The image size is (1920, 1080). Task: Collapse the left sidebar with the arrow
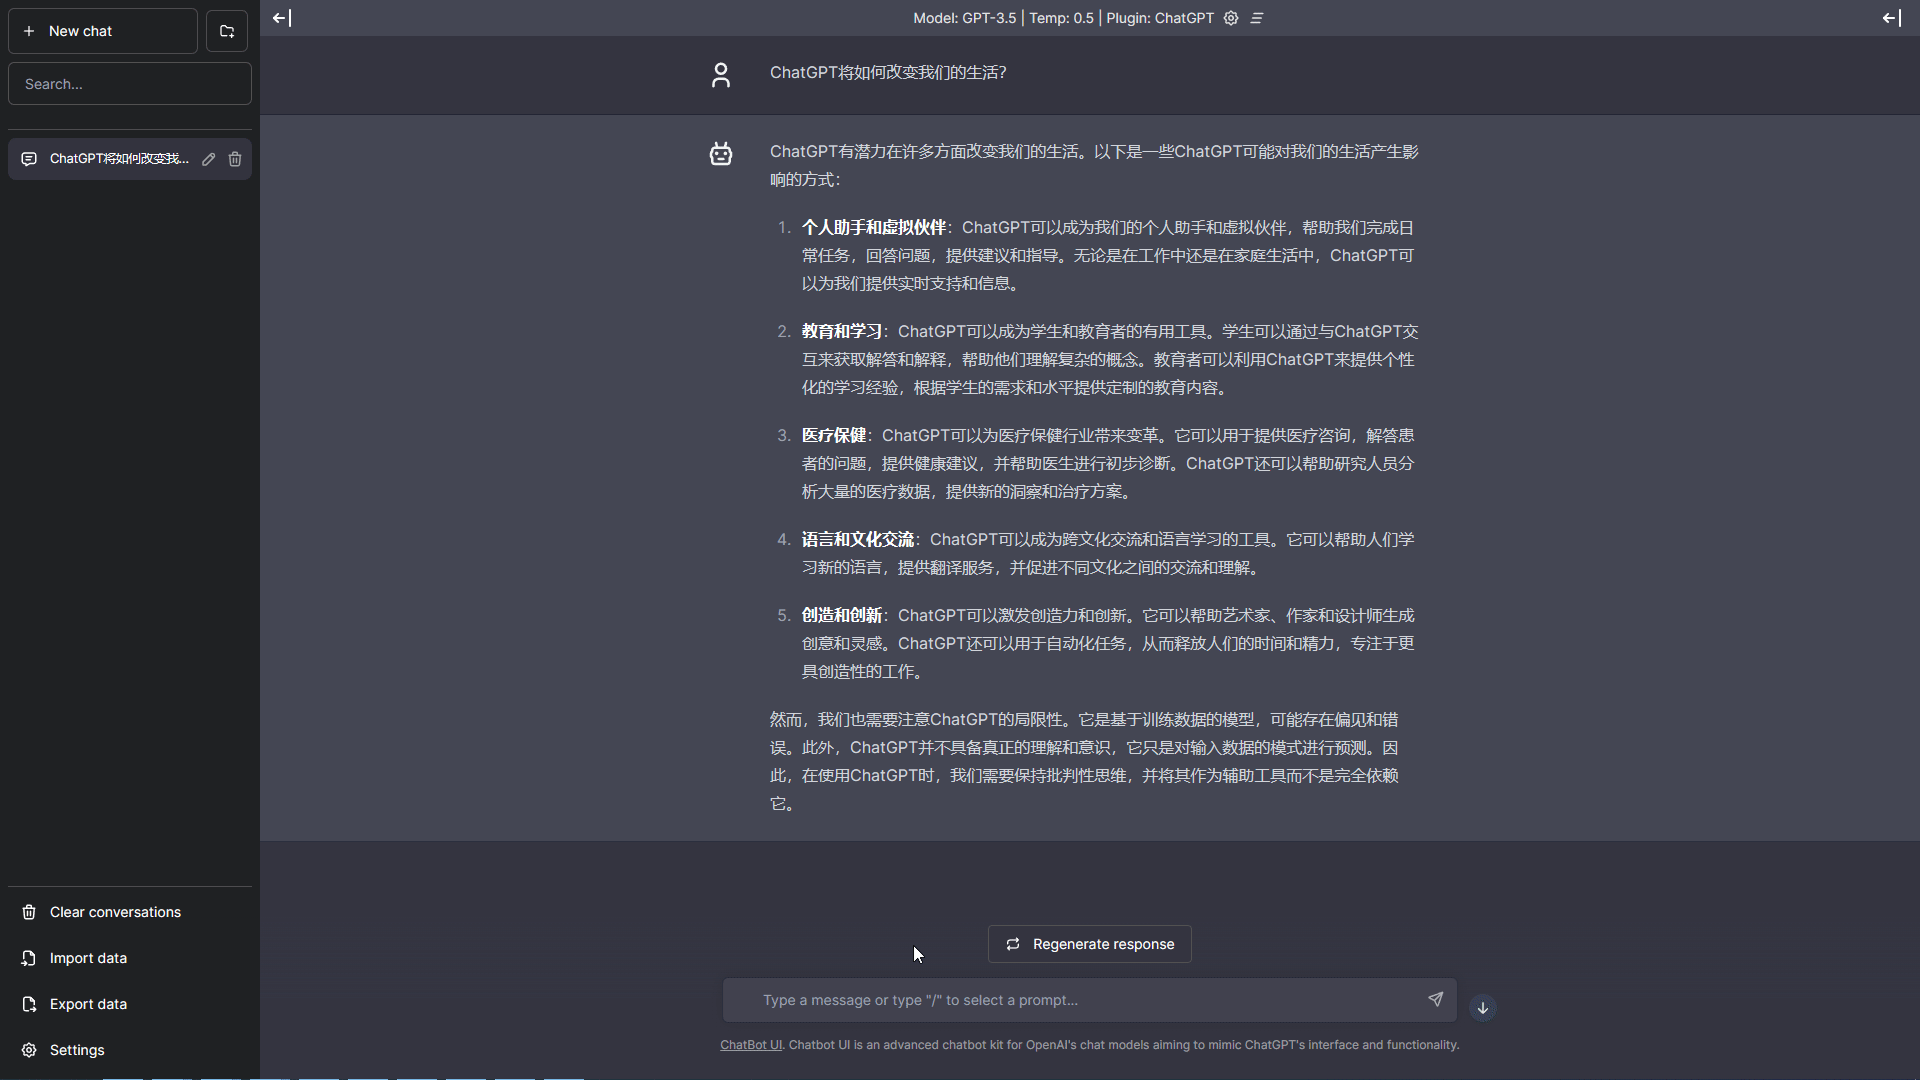coord(281,17)
